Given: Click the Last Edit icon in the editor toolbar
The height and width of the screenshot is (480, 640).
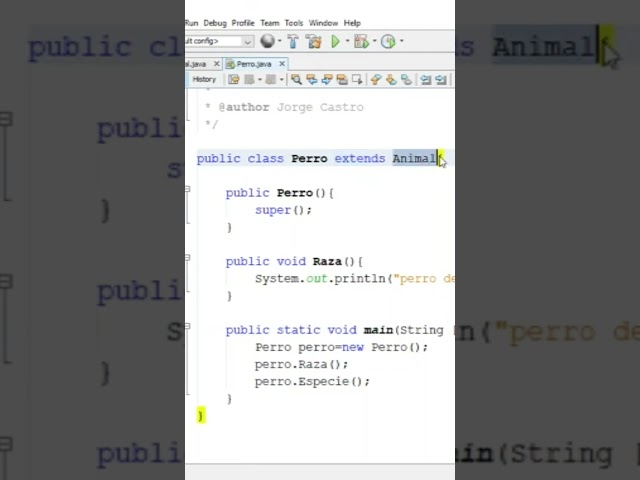Looking at the screenshot, I should point(234,80).
